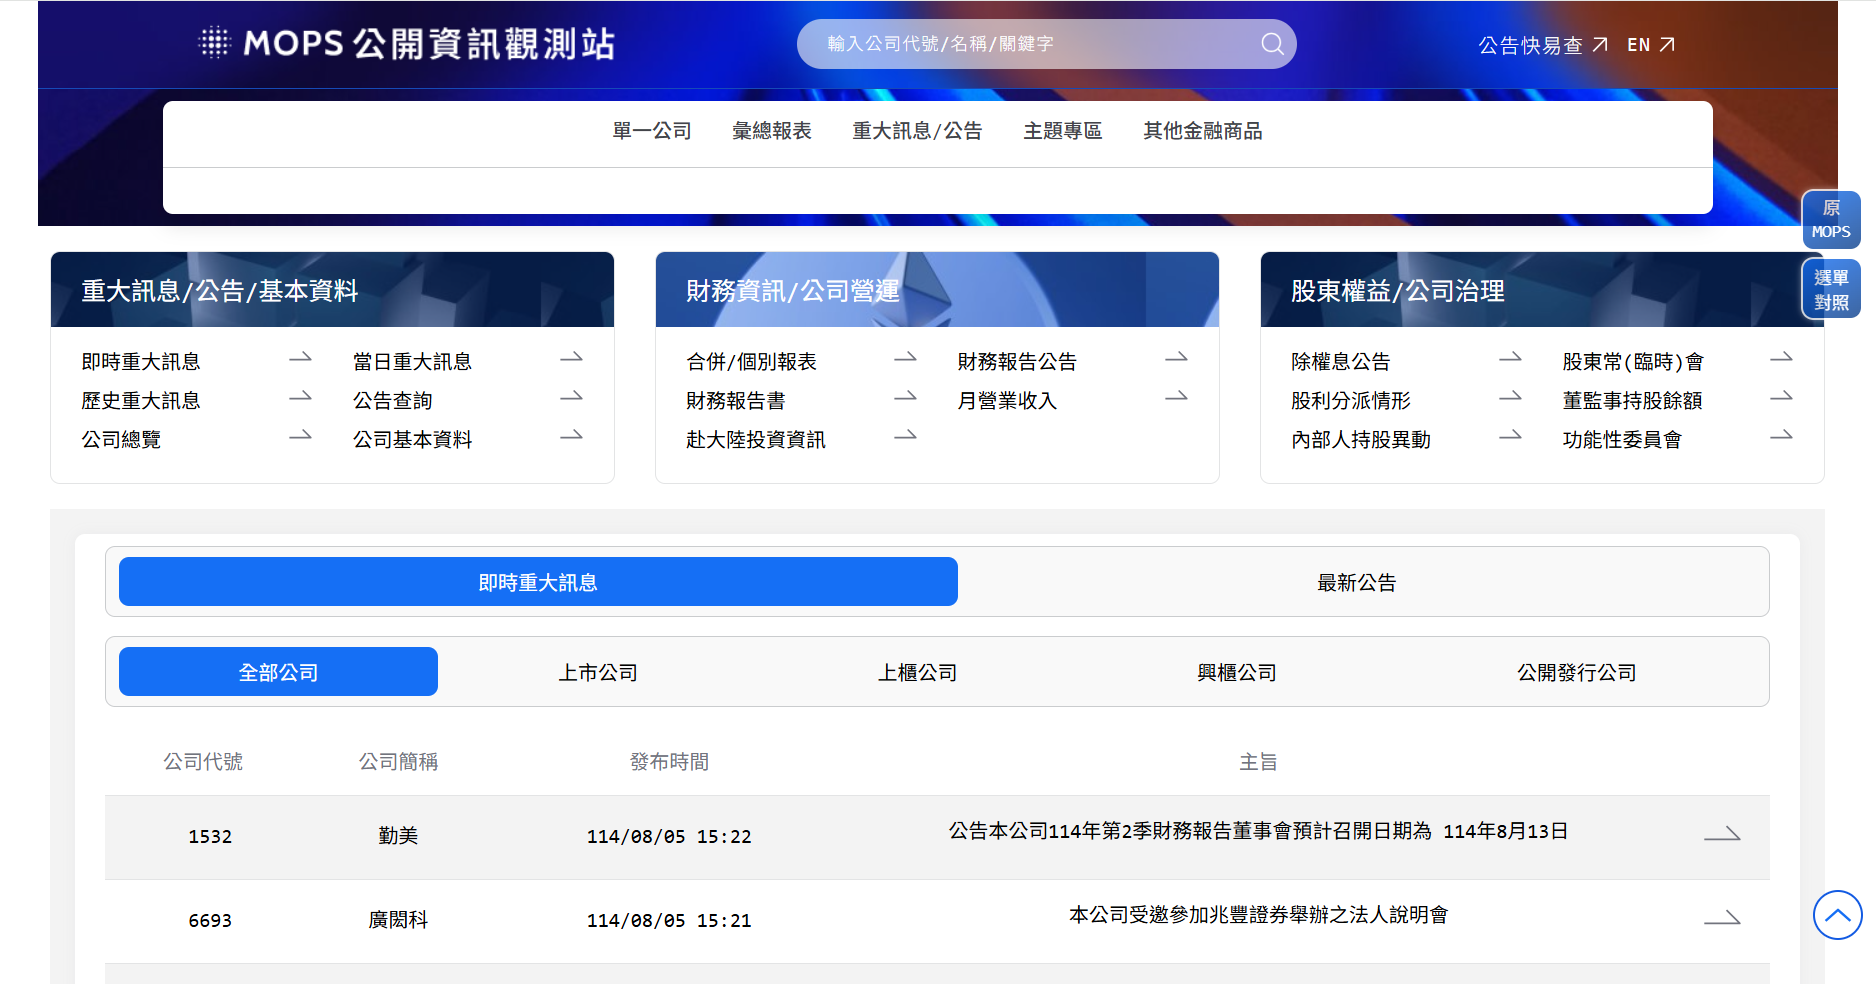Open 單一公司 menu
This screenshot has height=984, width=1876.
pos(652,131)
